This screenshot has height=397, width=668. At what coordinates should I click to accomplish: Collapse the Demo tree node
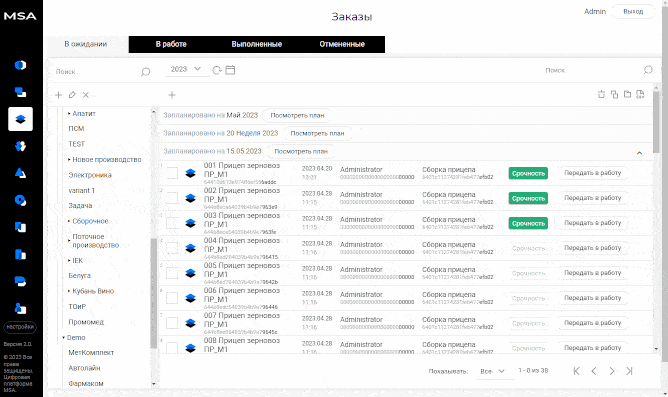pyautogui.click(x=63, y=337)
